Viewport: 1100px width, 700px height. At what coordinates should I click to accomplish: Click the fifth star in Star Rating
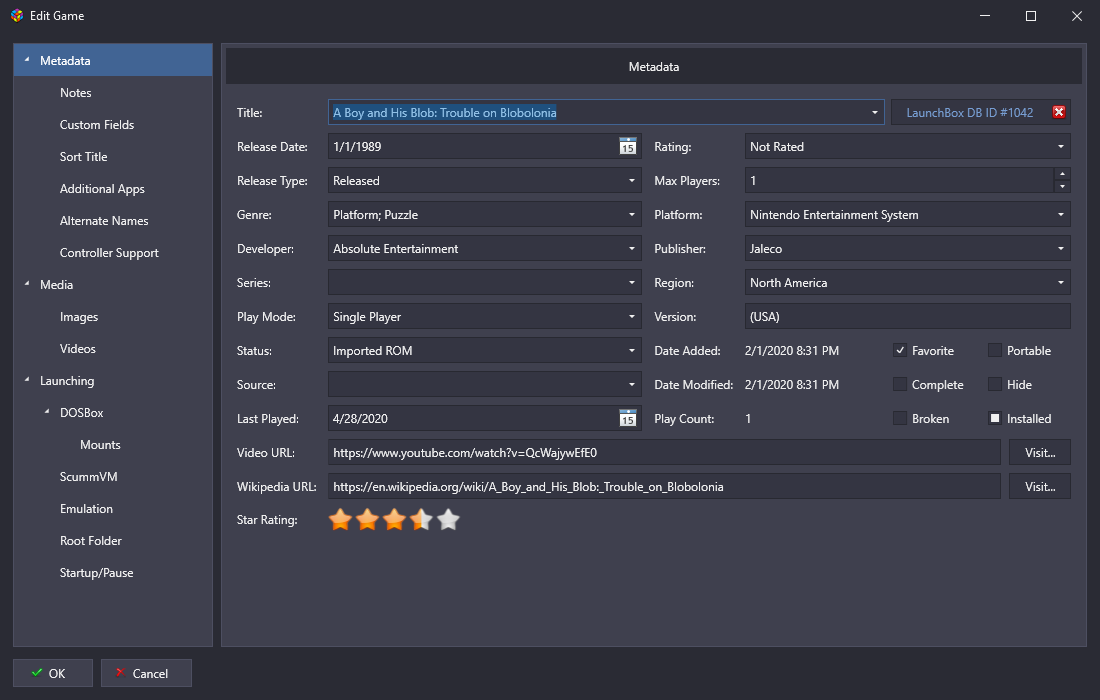point(448,520)
